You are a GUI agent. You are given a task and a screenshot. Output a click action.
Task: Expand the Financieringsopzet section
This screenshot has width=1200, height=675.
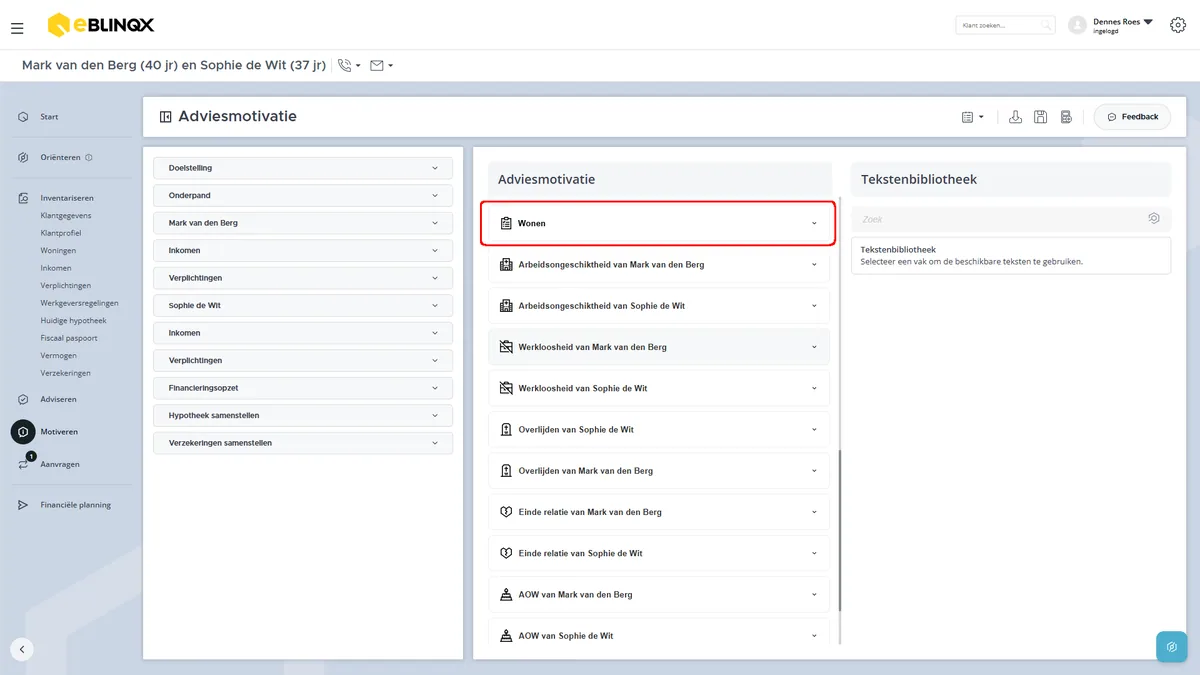(x=303, y=388)
